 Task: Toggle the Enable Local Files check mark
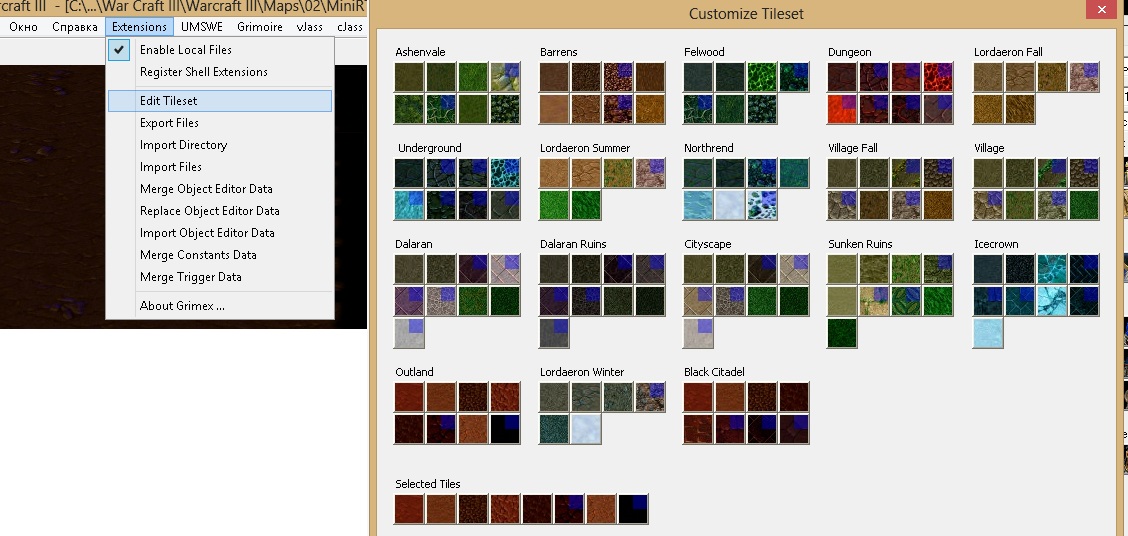pos(119,50)
